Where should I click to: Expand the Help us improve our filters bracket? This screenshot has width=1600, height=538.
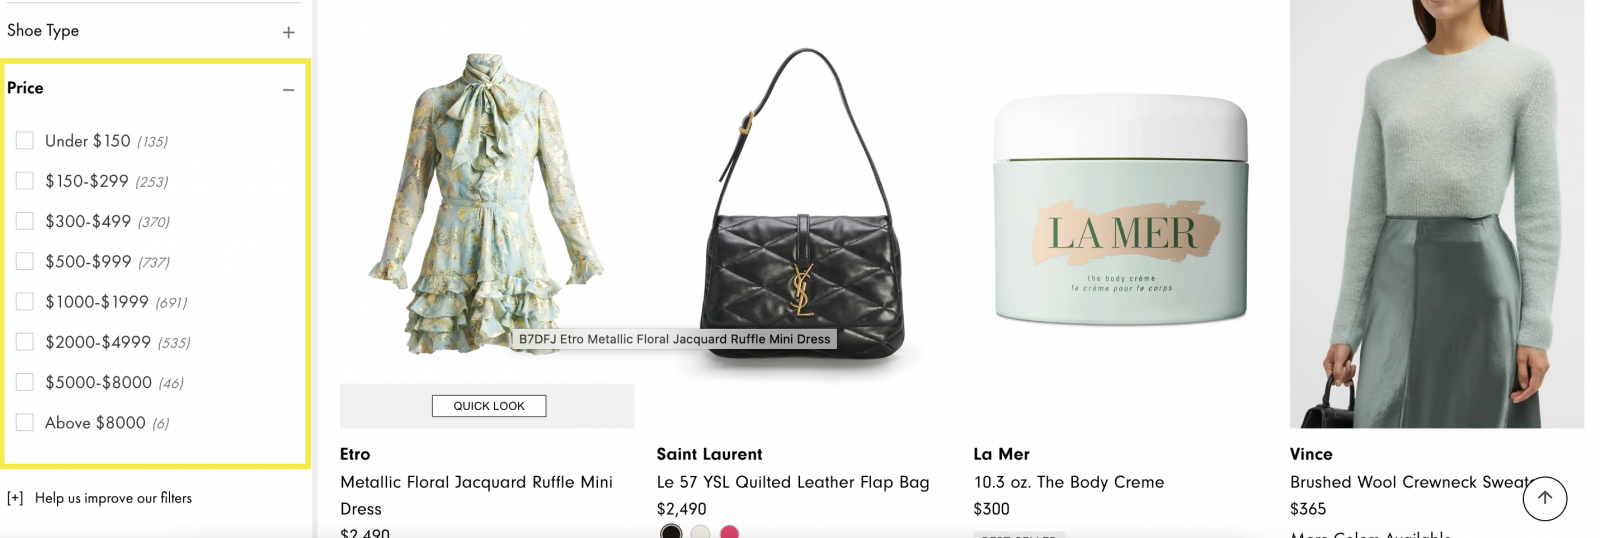[x=15, y=498]
